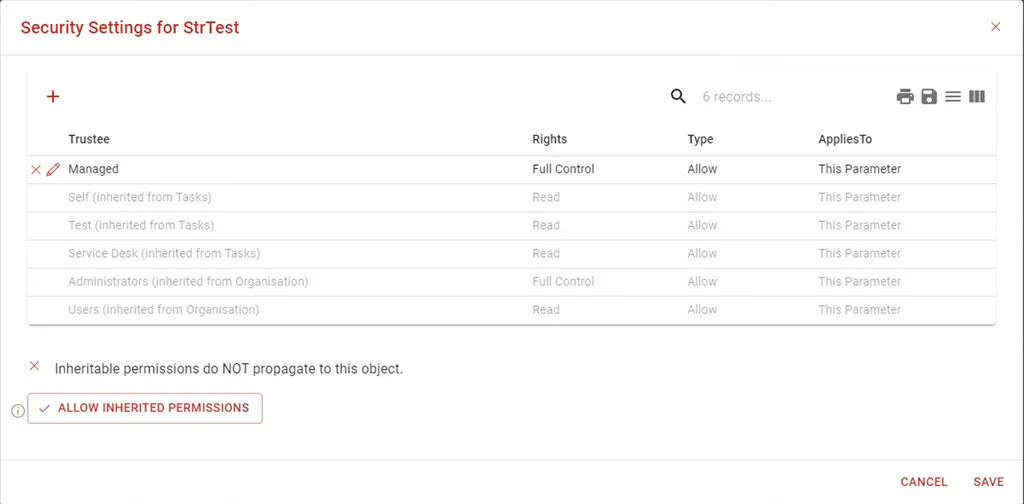Click the Save button at dialog bottom

pyautogui.click(x=988, y=482)
